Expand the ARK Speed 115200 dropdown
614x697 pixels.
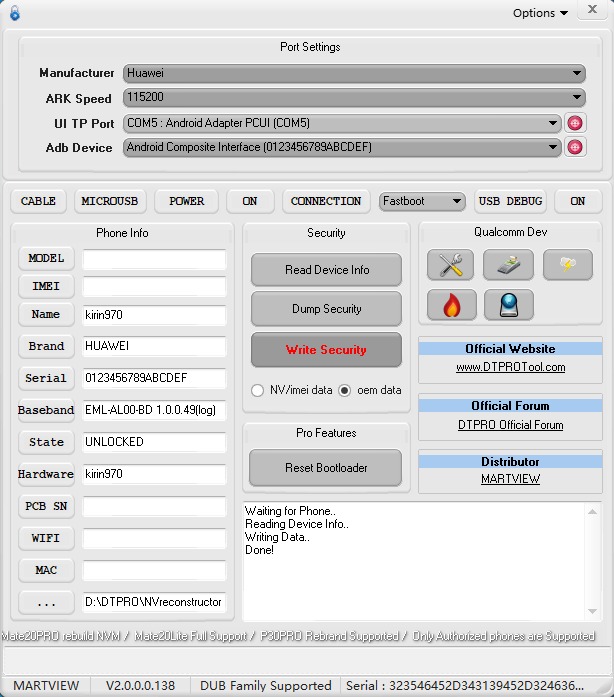click(354, 98)
